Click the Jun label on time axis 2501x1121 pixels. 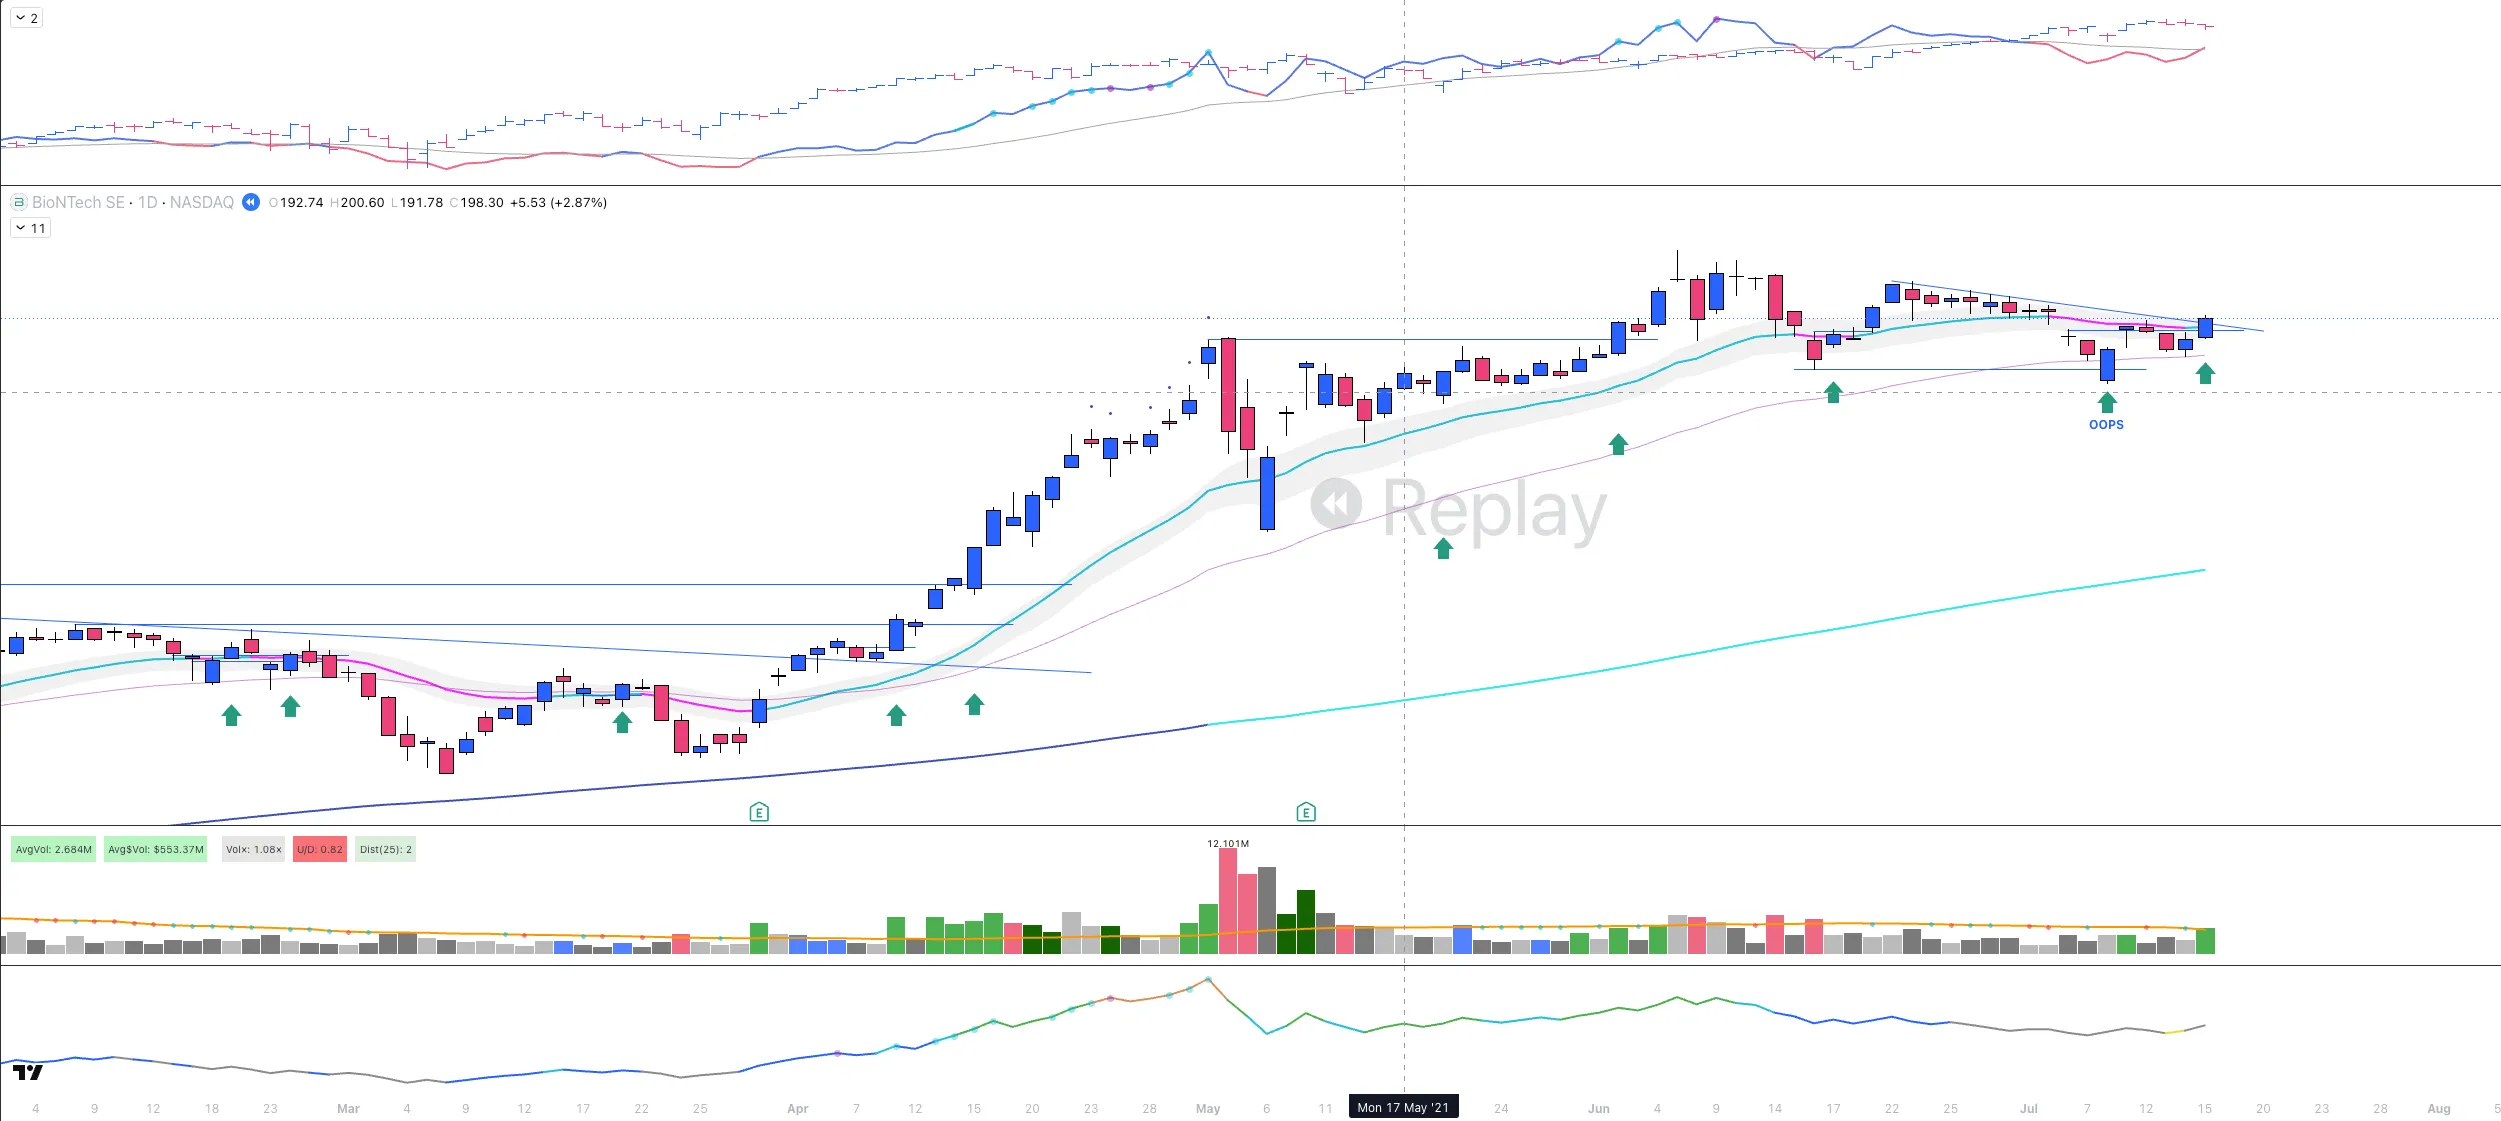1599,1108
